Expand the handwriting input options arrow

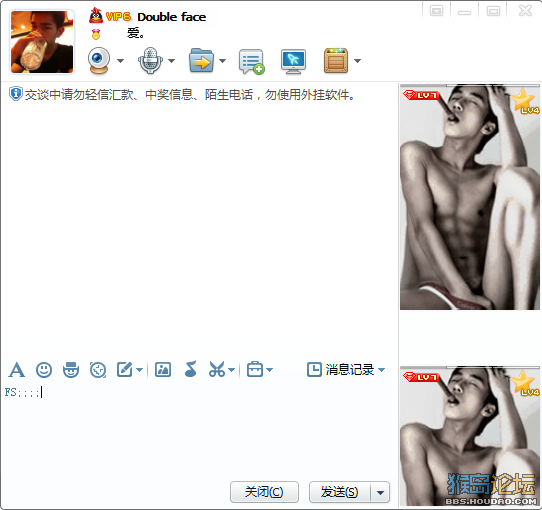tap(139, 370)
